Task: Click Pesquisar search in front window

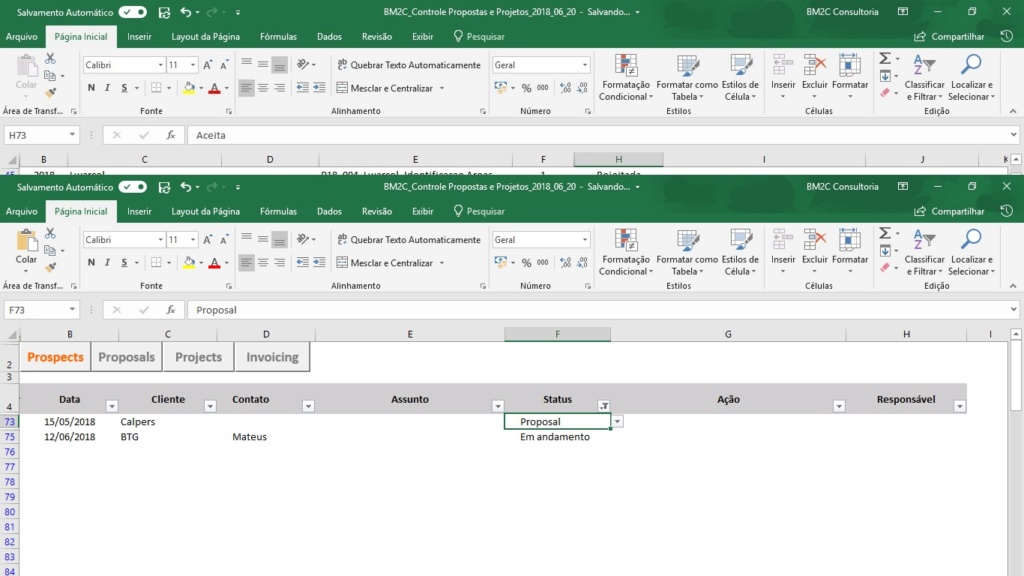Action: click(x=479, y=212)
